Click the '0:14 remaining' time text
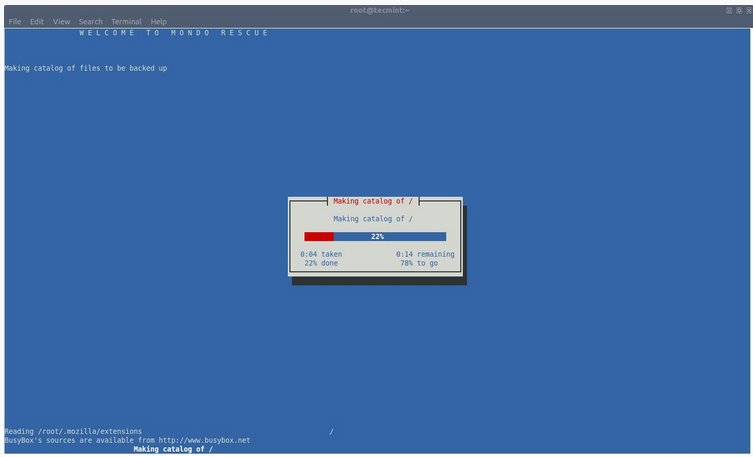753x457 pixels. click(x=425, y=254)
